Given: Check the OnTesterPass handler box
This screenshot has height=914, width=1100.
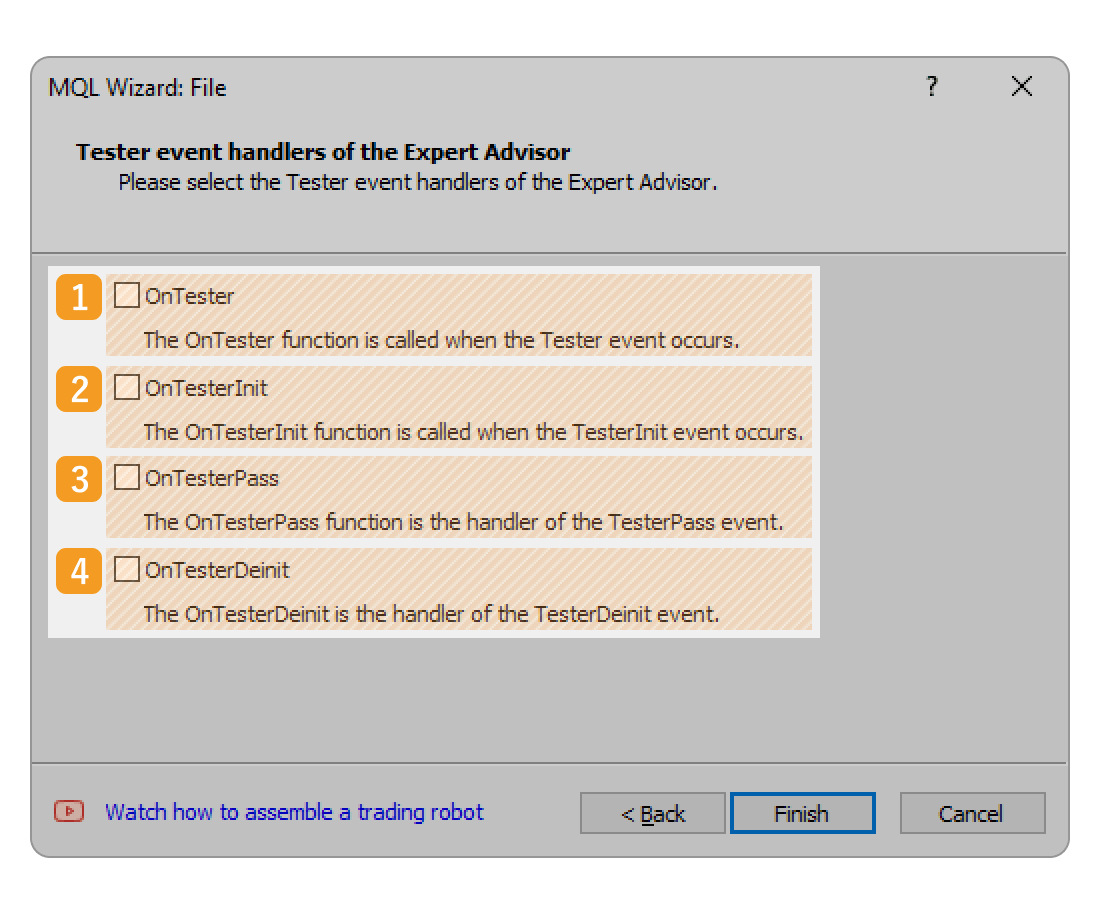Looking at the screenshot, I should pyautogui.click(x=127, y=478).
